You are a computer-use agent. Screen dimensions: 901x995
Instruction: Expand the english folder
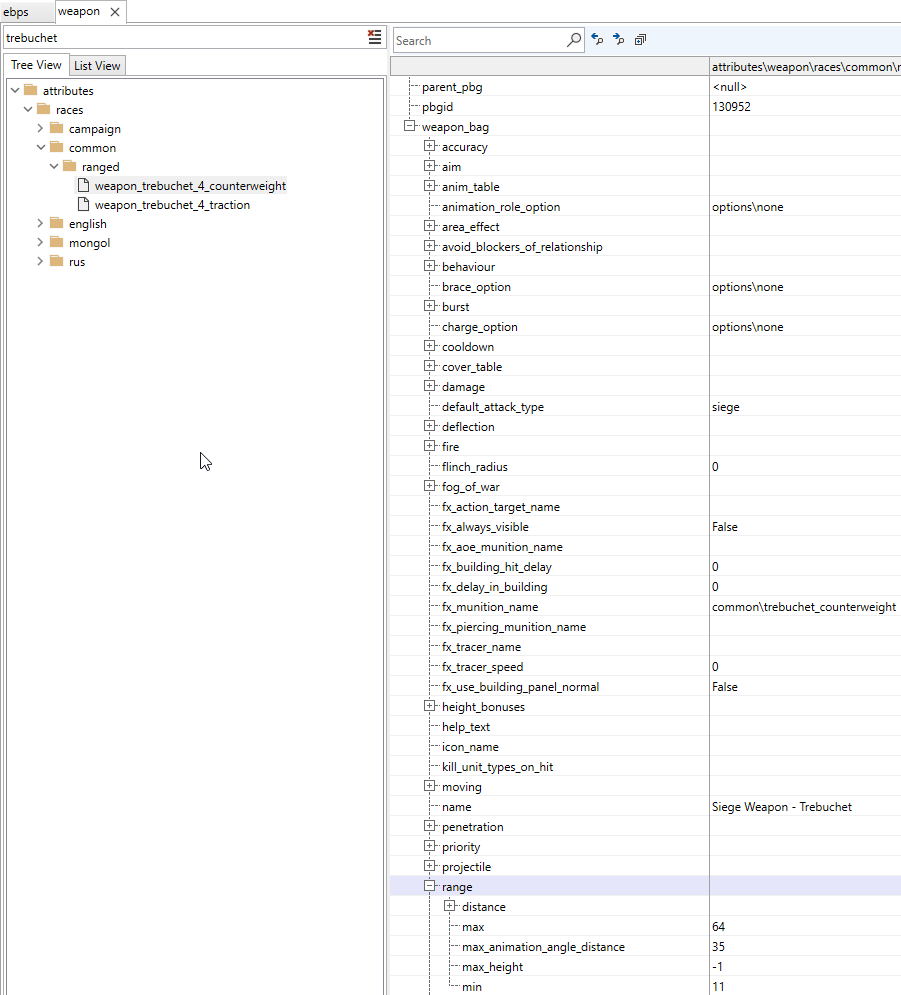pyautogui.click(x=41, y=223)
